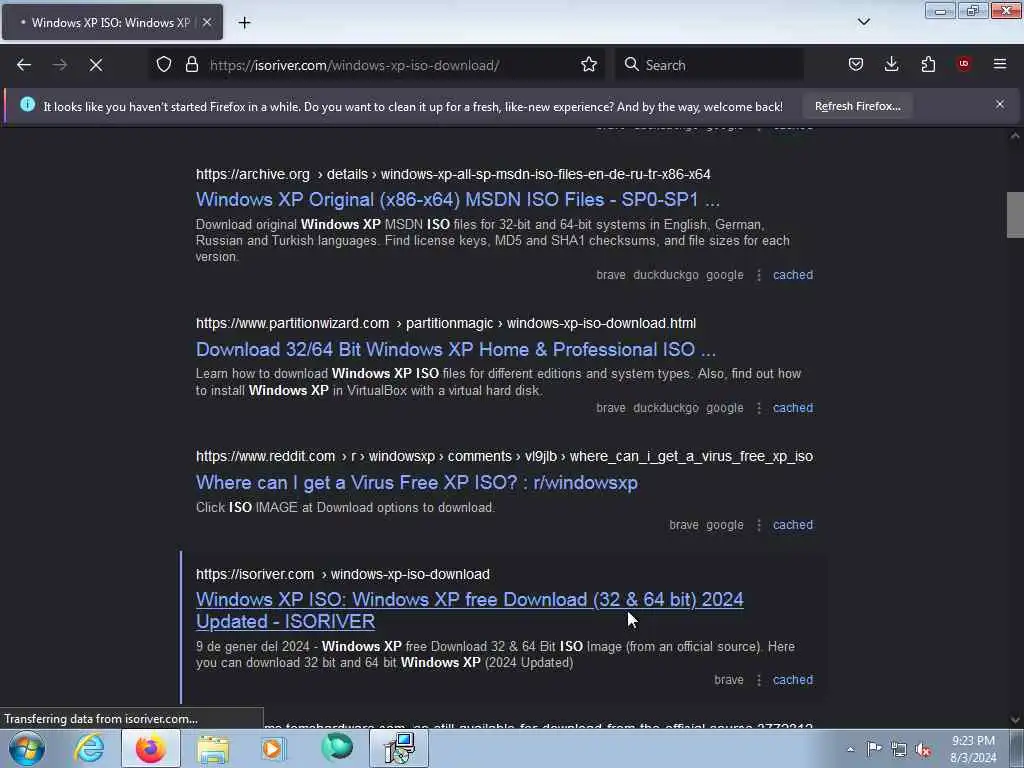Select the Windows XP ISO tab

pyautogui.click(x=112, y=23)
